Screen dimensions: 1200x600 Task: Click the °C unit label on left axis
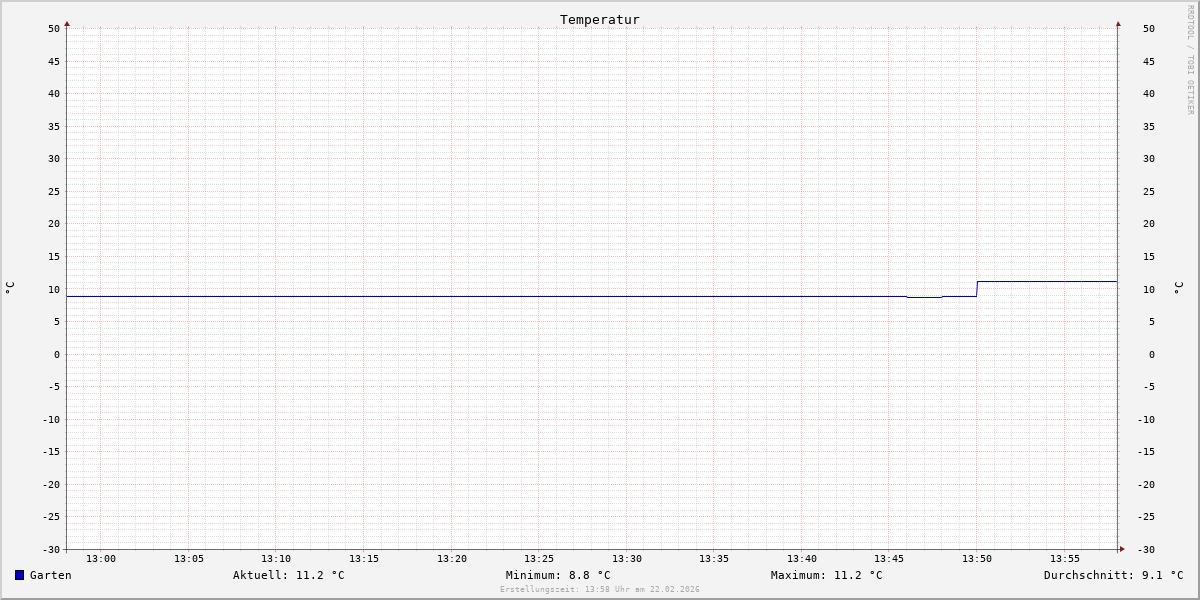point(10,288)
